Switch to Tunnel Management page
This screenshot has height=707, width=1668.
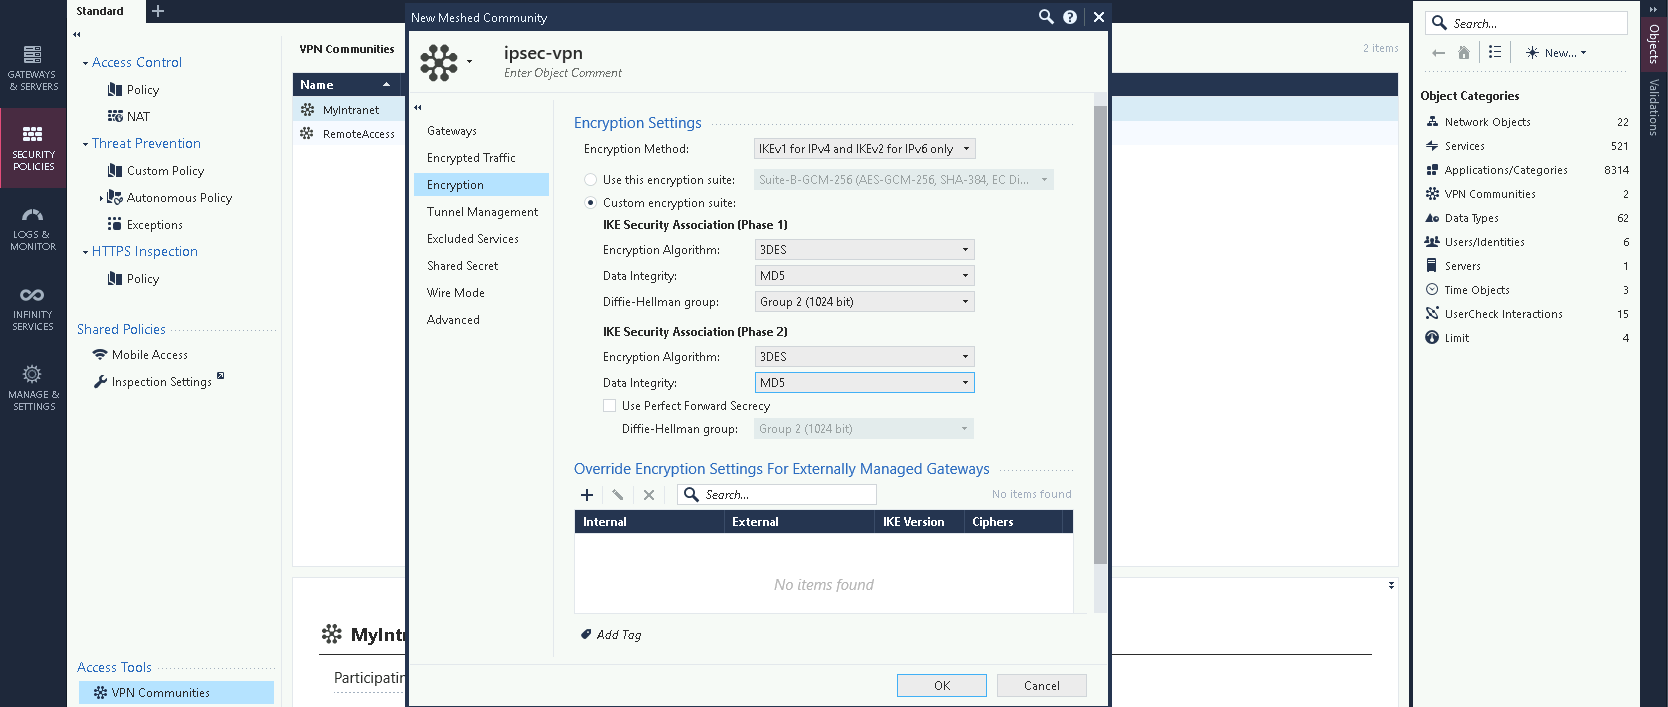point(482,212)
